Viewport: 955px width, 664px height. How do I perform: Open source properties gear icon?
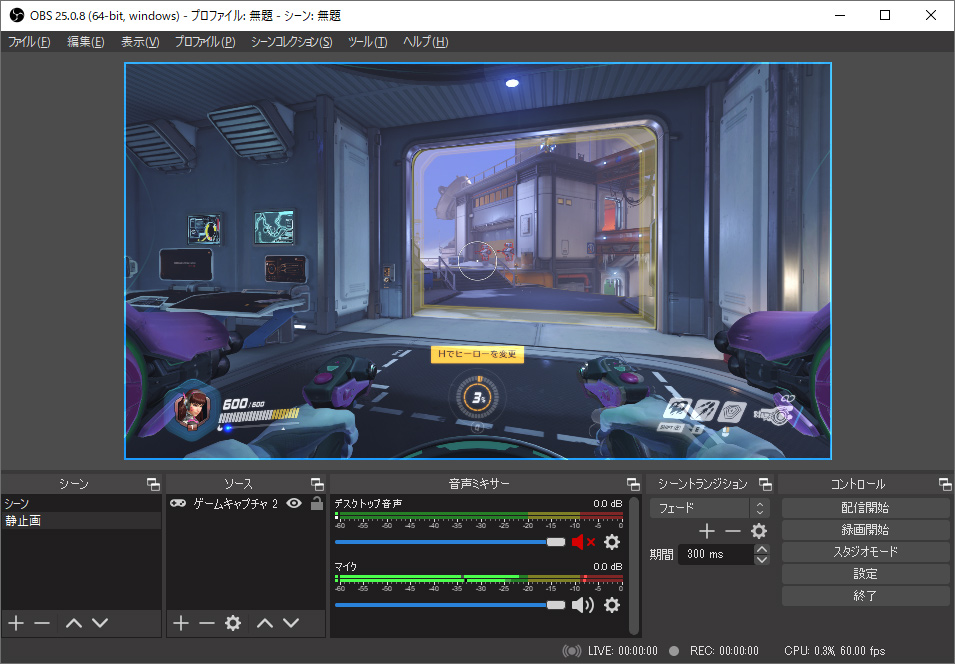click(x=233, y=623)
